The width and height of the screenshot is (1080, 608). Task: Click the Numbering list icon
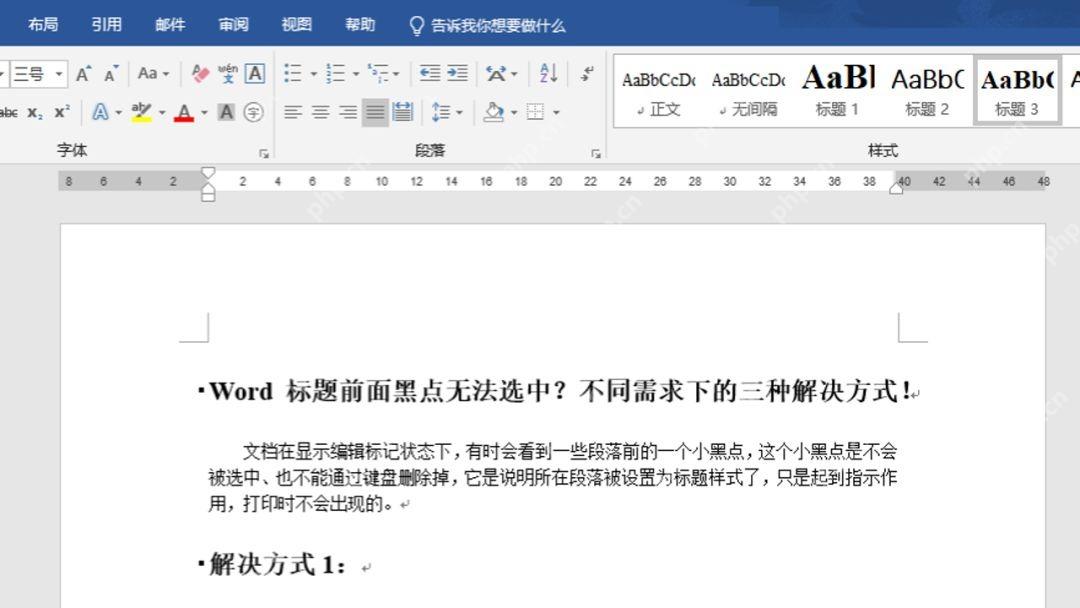coord(335,73)
